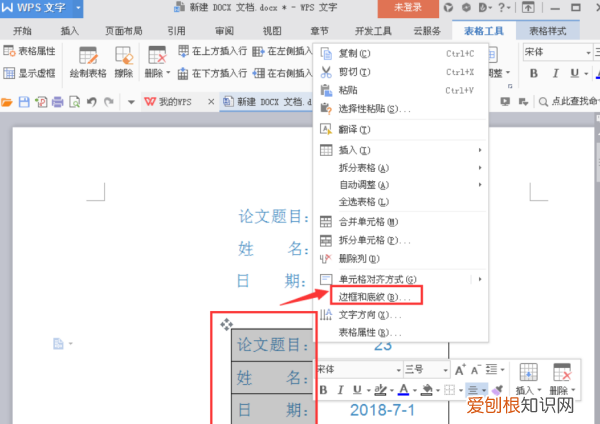
Task: Choose 删除列(D) from context menu
Action: [x=401, y=259]
